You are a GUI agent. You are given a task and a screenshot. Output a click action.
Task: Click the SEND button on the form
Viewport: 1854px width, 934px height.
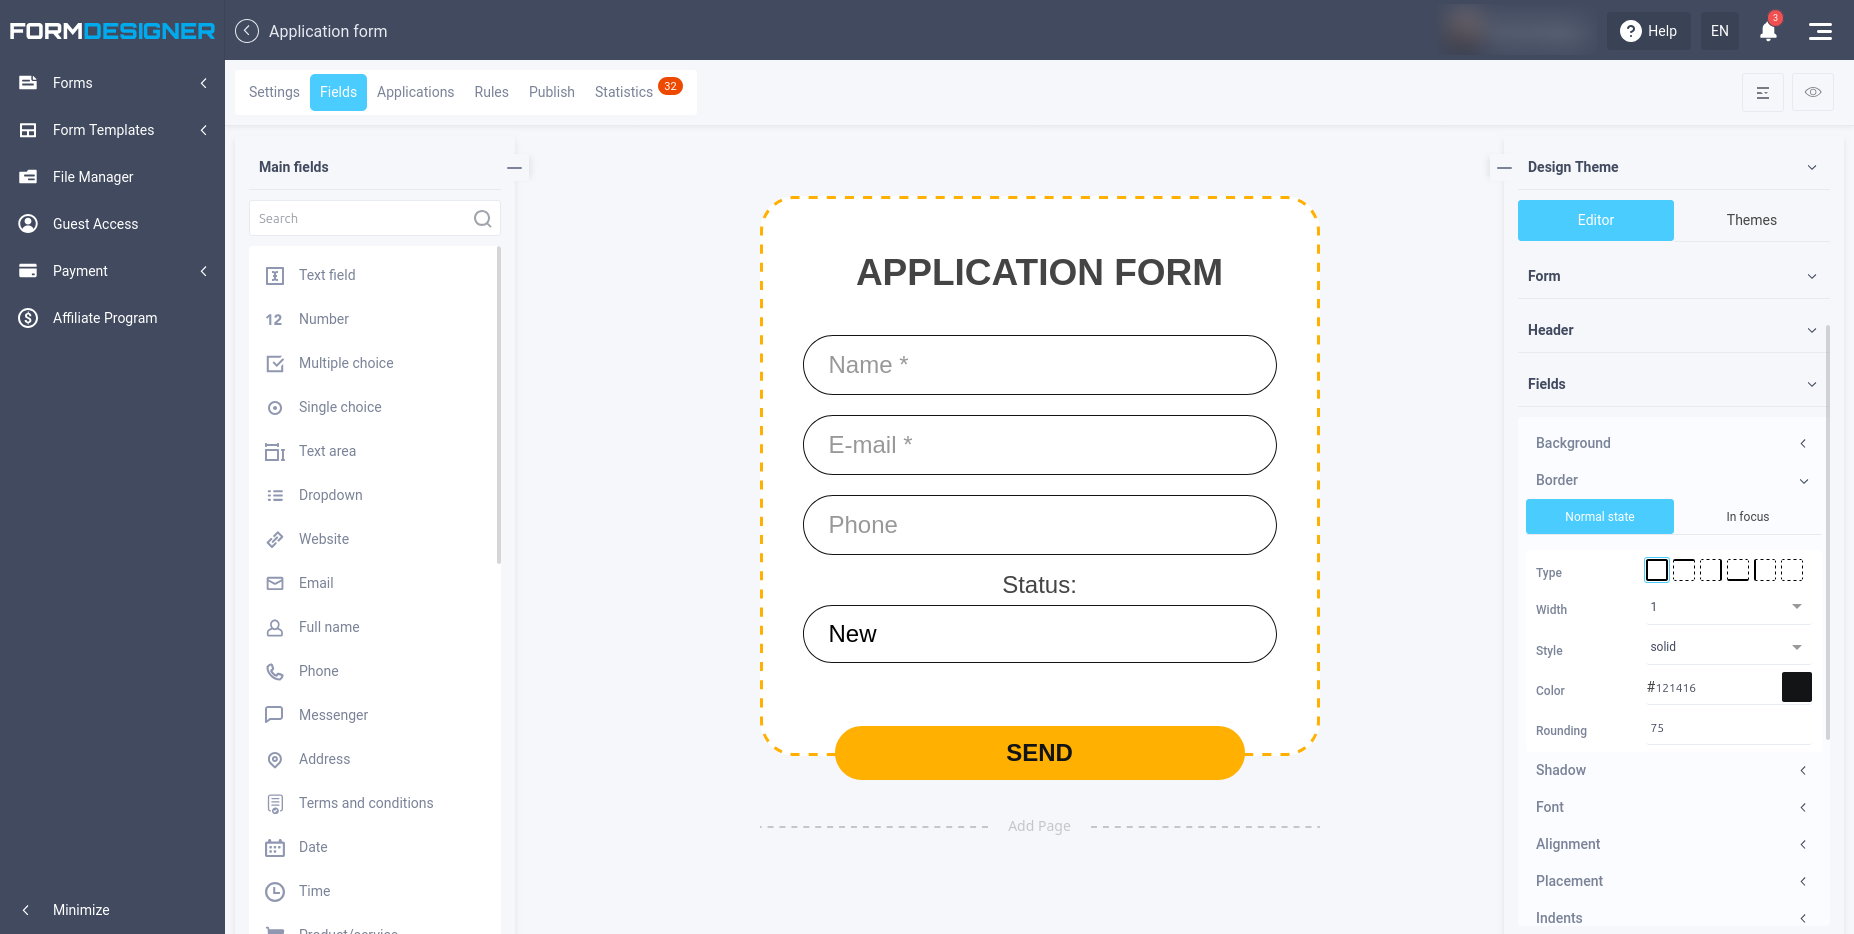(x=1039, y=752)
